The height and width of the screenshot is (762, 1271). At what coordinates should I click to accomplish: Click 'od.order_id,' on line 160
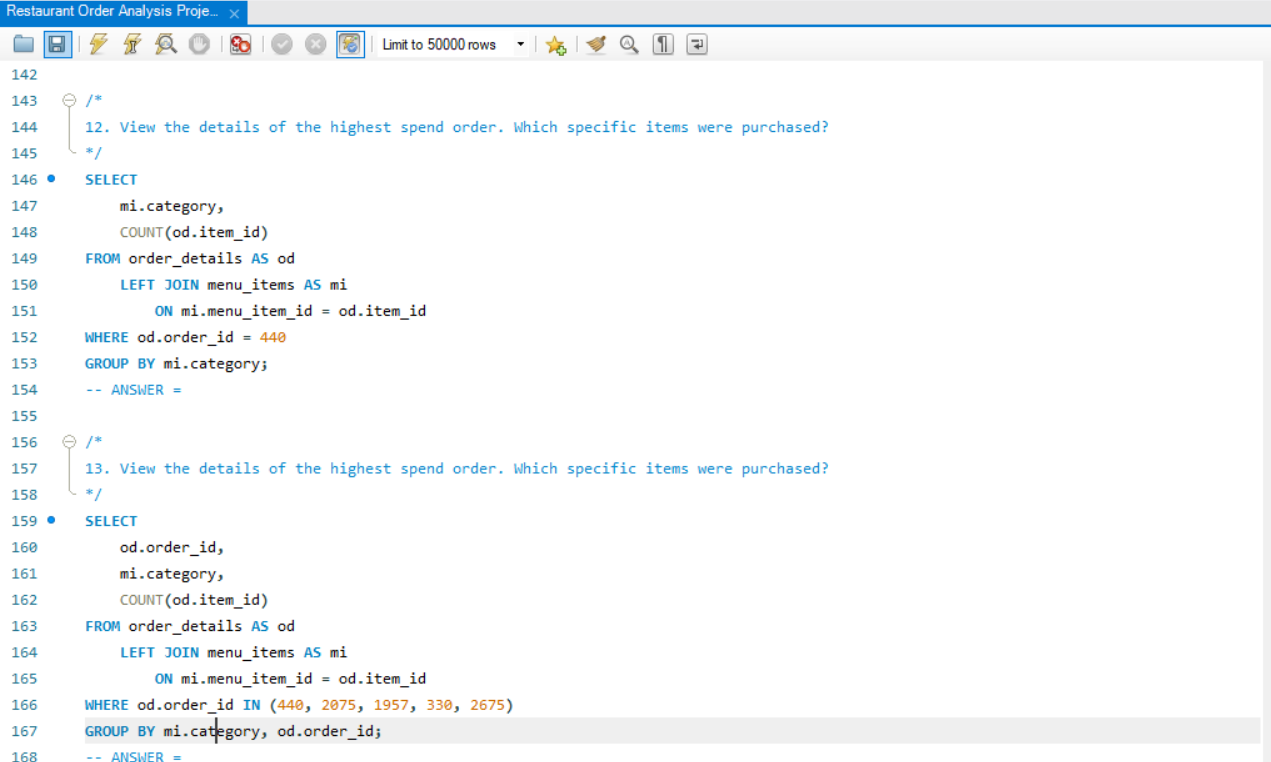click(172, 547)
